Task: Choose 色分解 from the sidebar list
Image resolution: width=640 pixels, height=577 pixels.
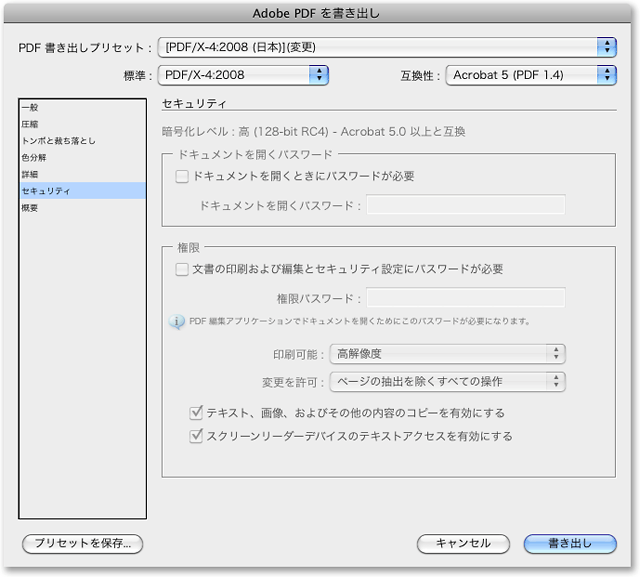Action: [x=35, y=158]
